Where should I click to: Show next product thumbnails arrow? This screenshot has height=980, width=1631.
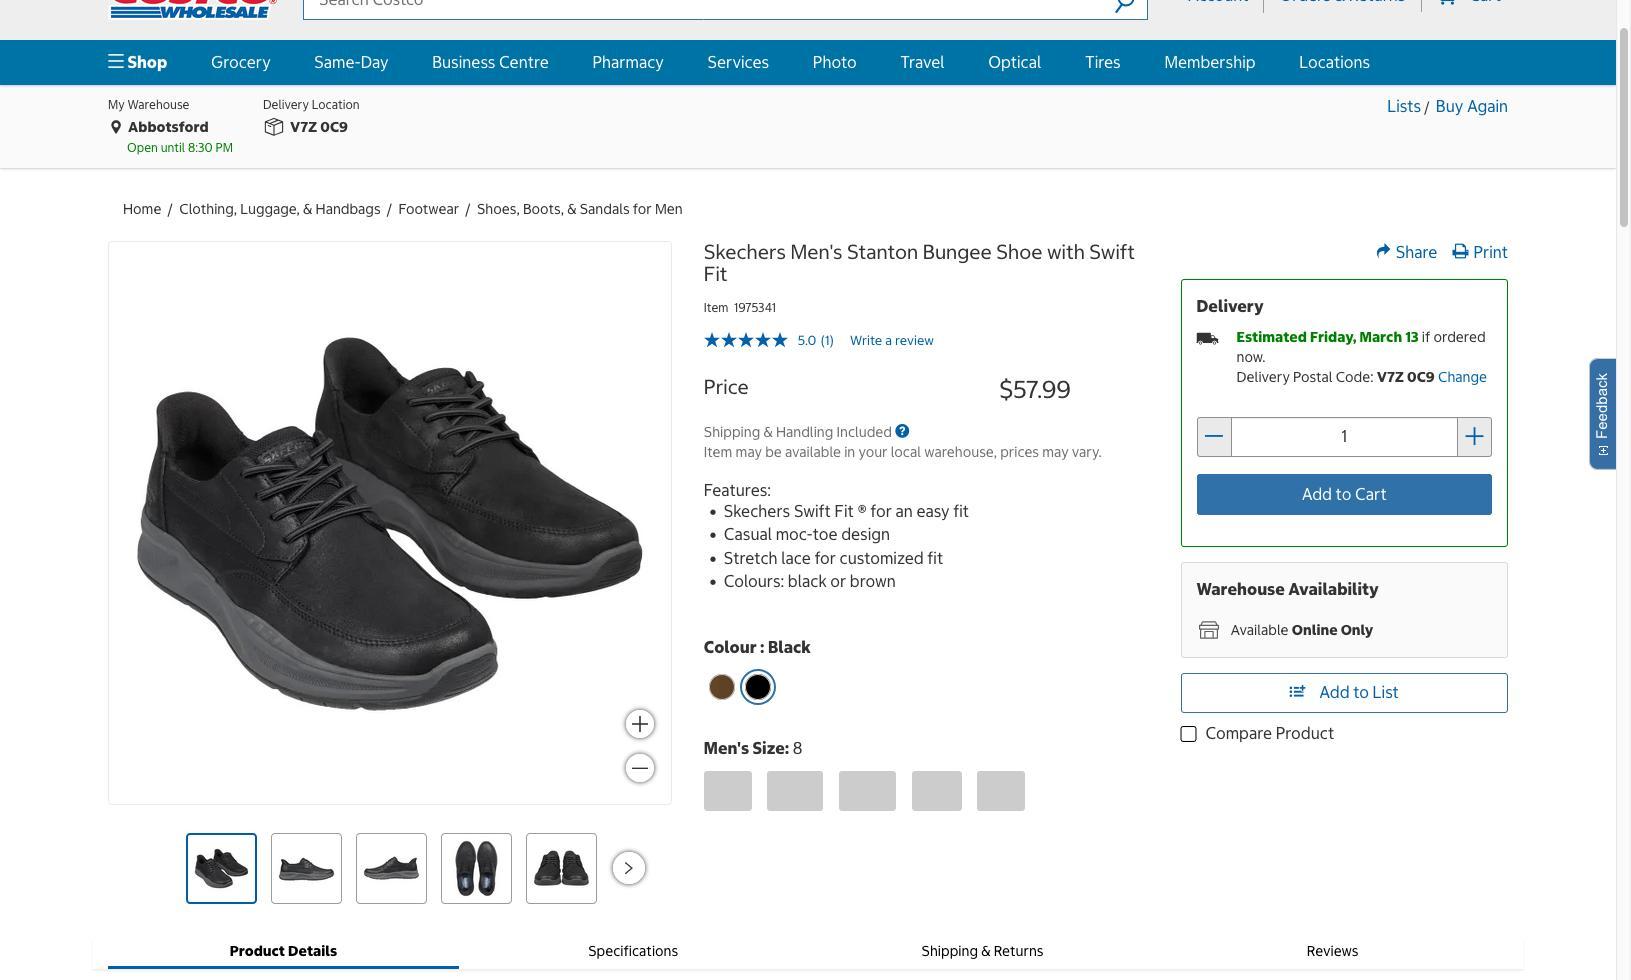click(628, 868)
